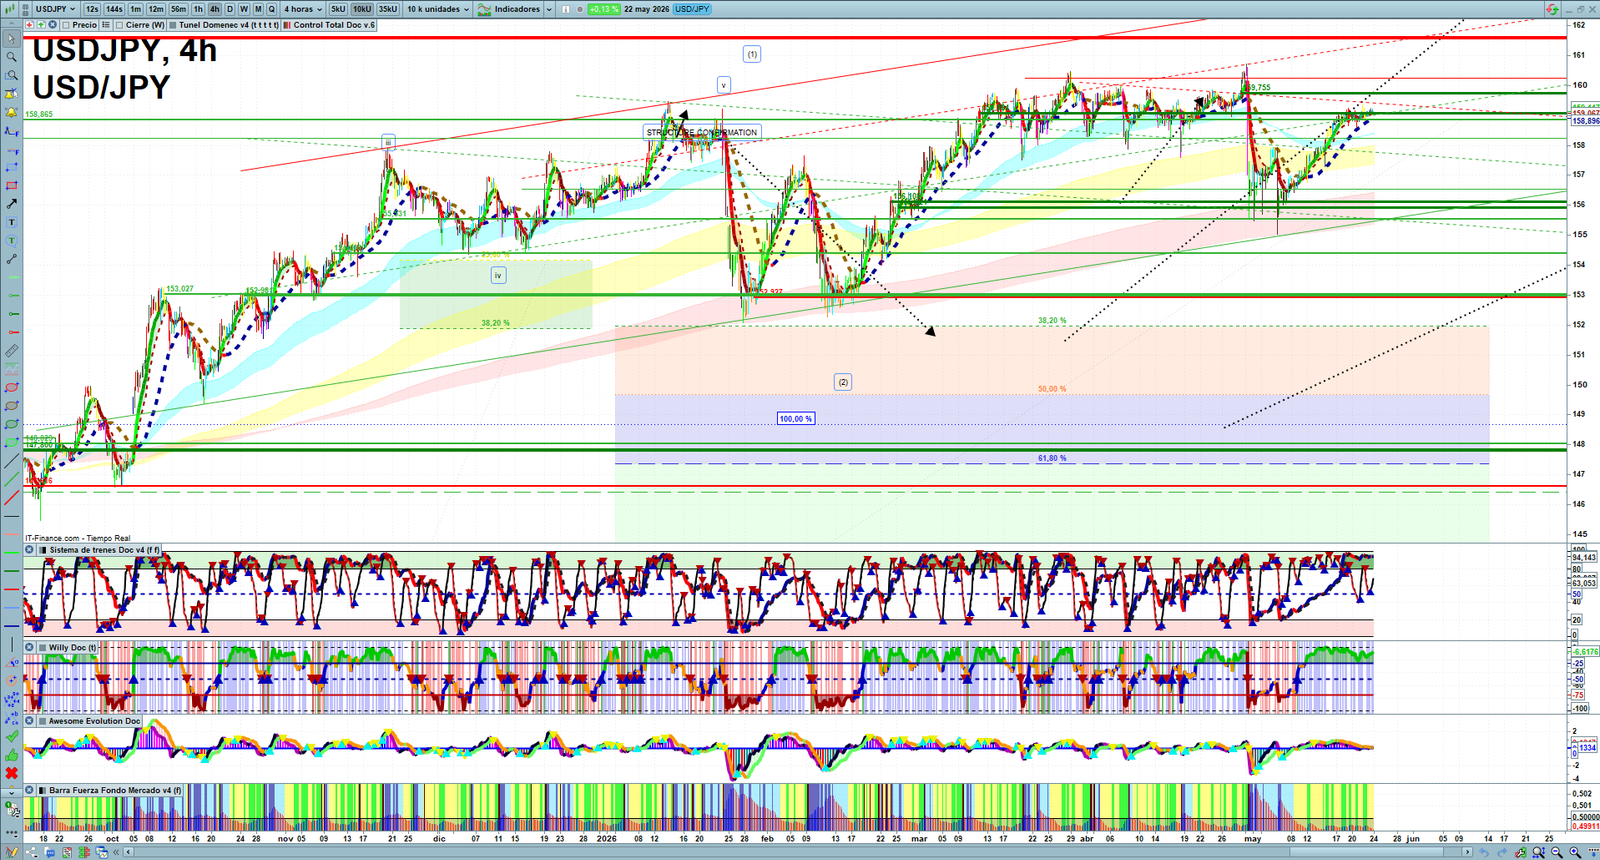Select the ruler measuring tool

click(x=11, y=351)
